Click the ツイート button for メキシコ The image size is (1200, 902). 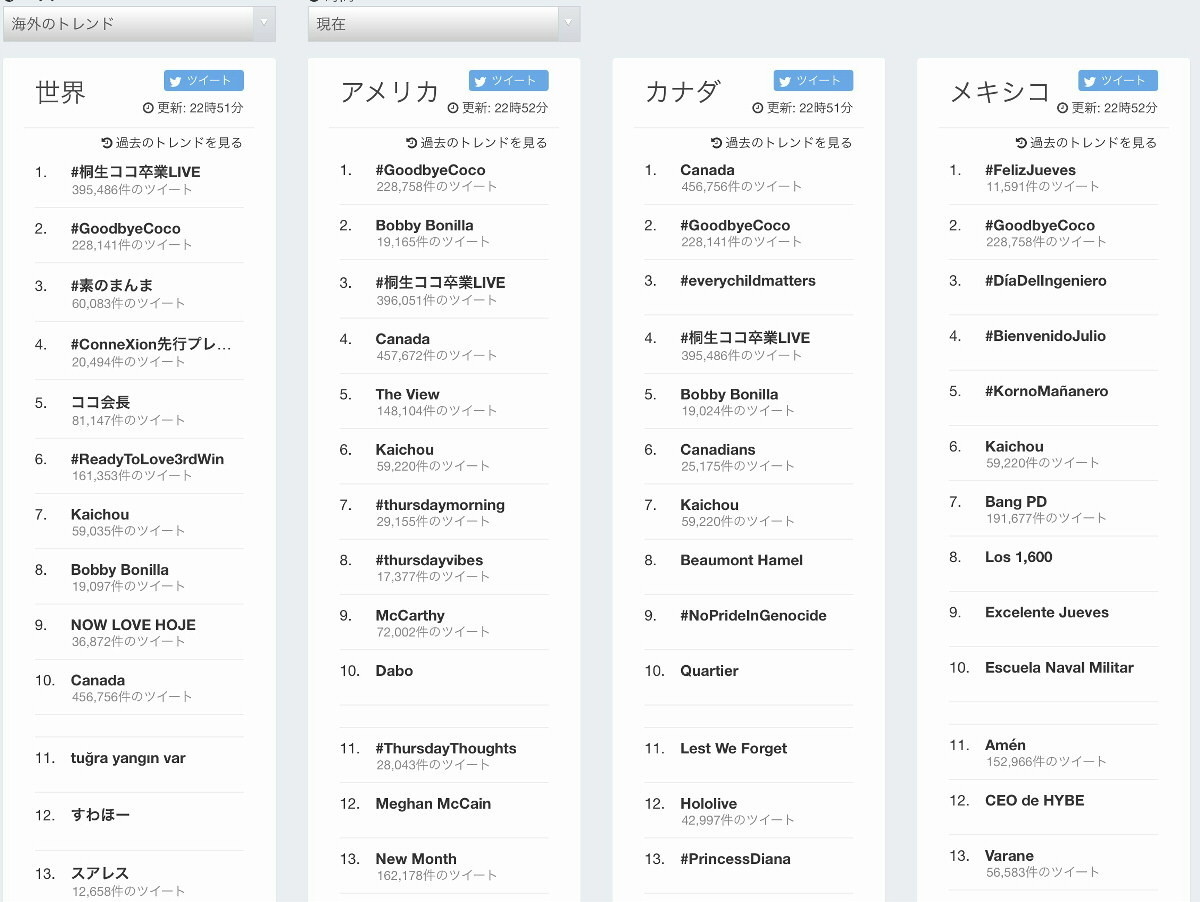pyautogui.click(x=1118, y=81)
